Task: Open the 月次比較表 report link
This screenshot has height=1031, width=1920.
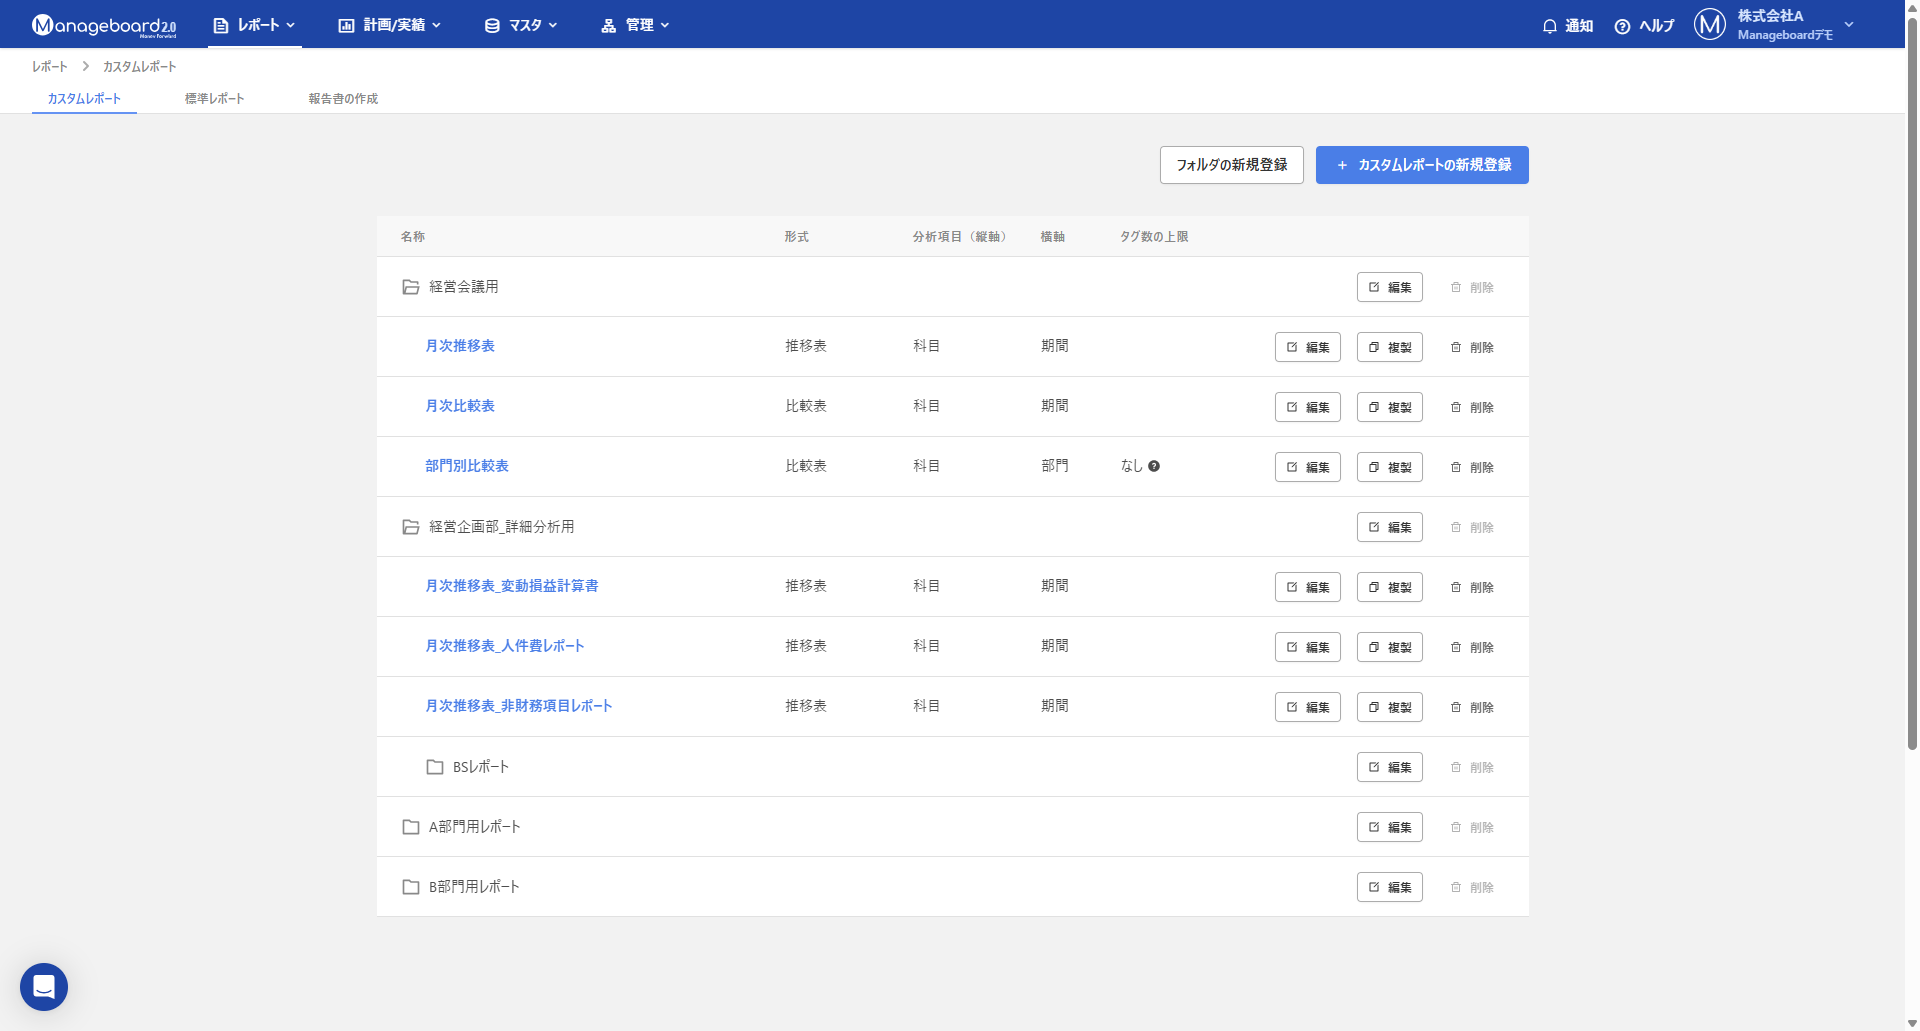Action: [x=460, y=406]
